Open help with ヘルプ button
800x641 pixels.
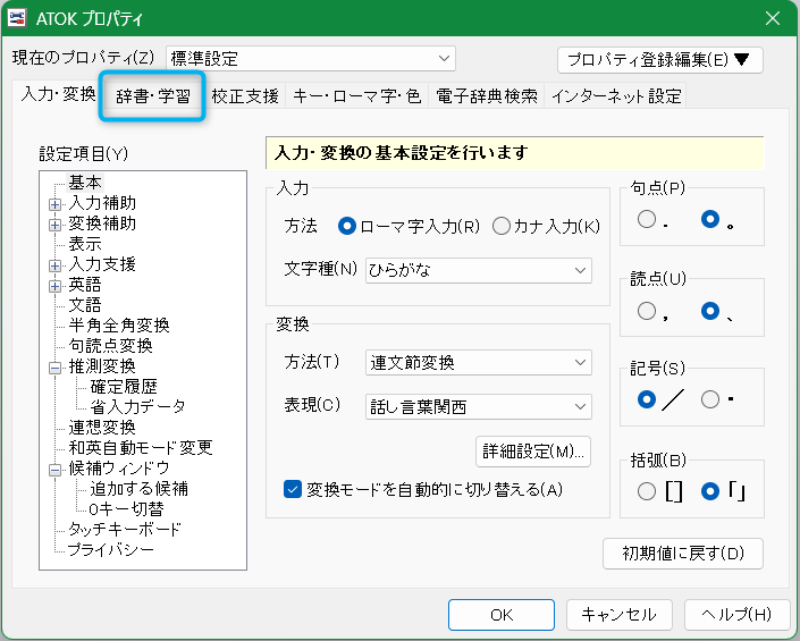737,614
